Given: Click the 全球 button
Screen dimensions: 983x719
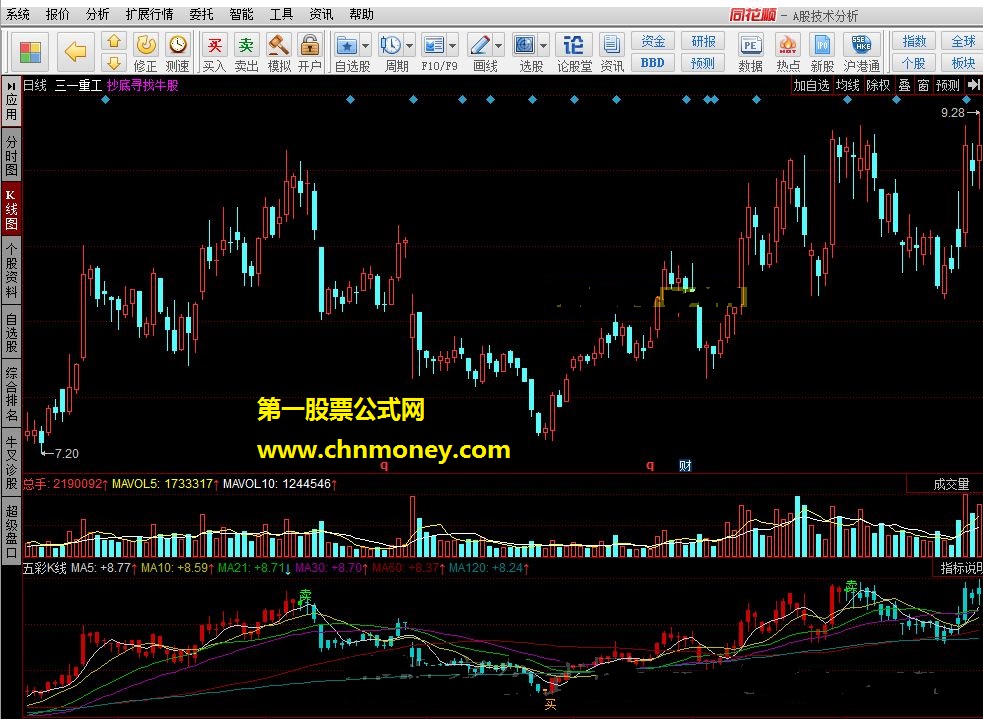Looking at the screenshot, I should [x=962, y=41].
